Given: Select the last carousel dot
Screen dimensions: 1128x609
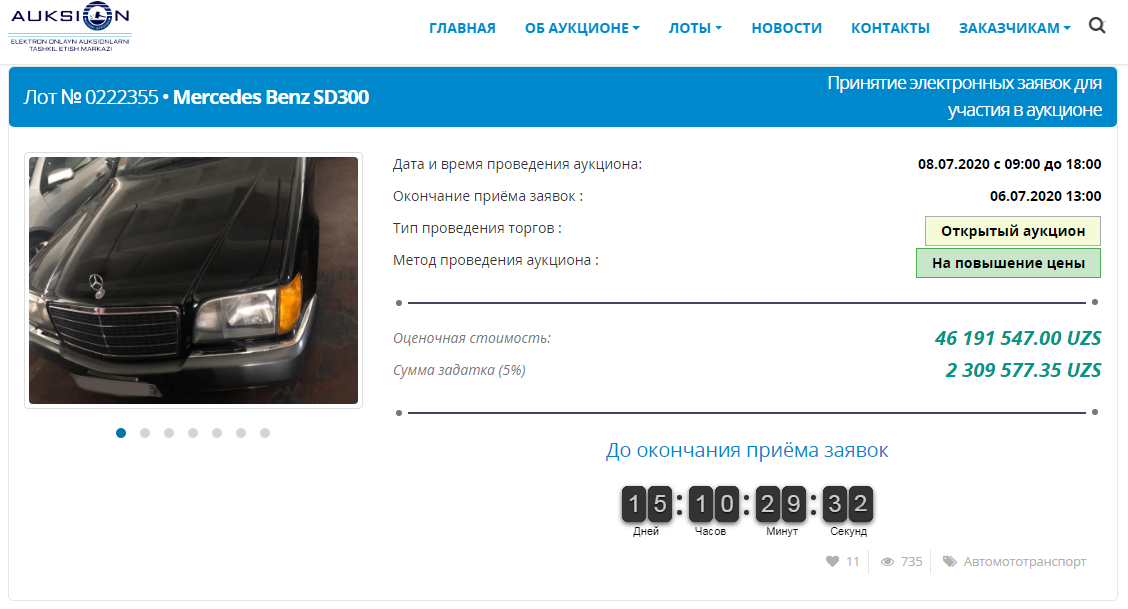Looking at the screenshot, I should click(x=265, y=433).
